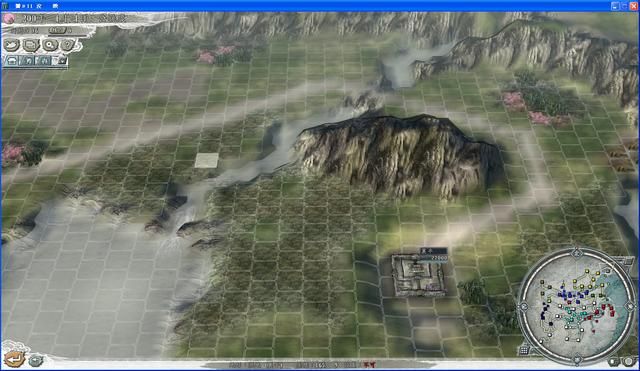Click the bird-shaped icon button in top-left toolbar
Viewport: 640px width, 371px height.
[x=12, y=44]
